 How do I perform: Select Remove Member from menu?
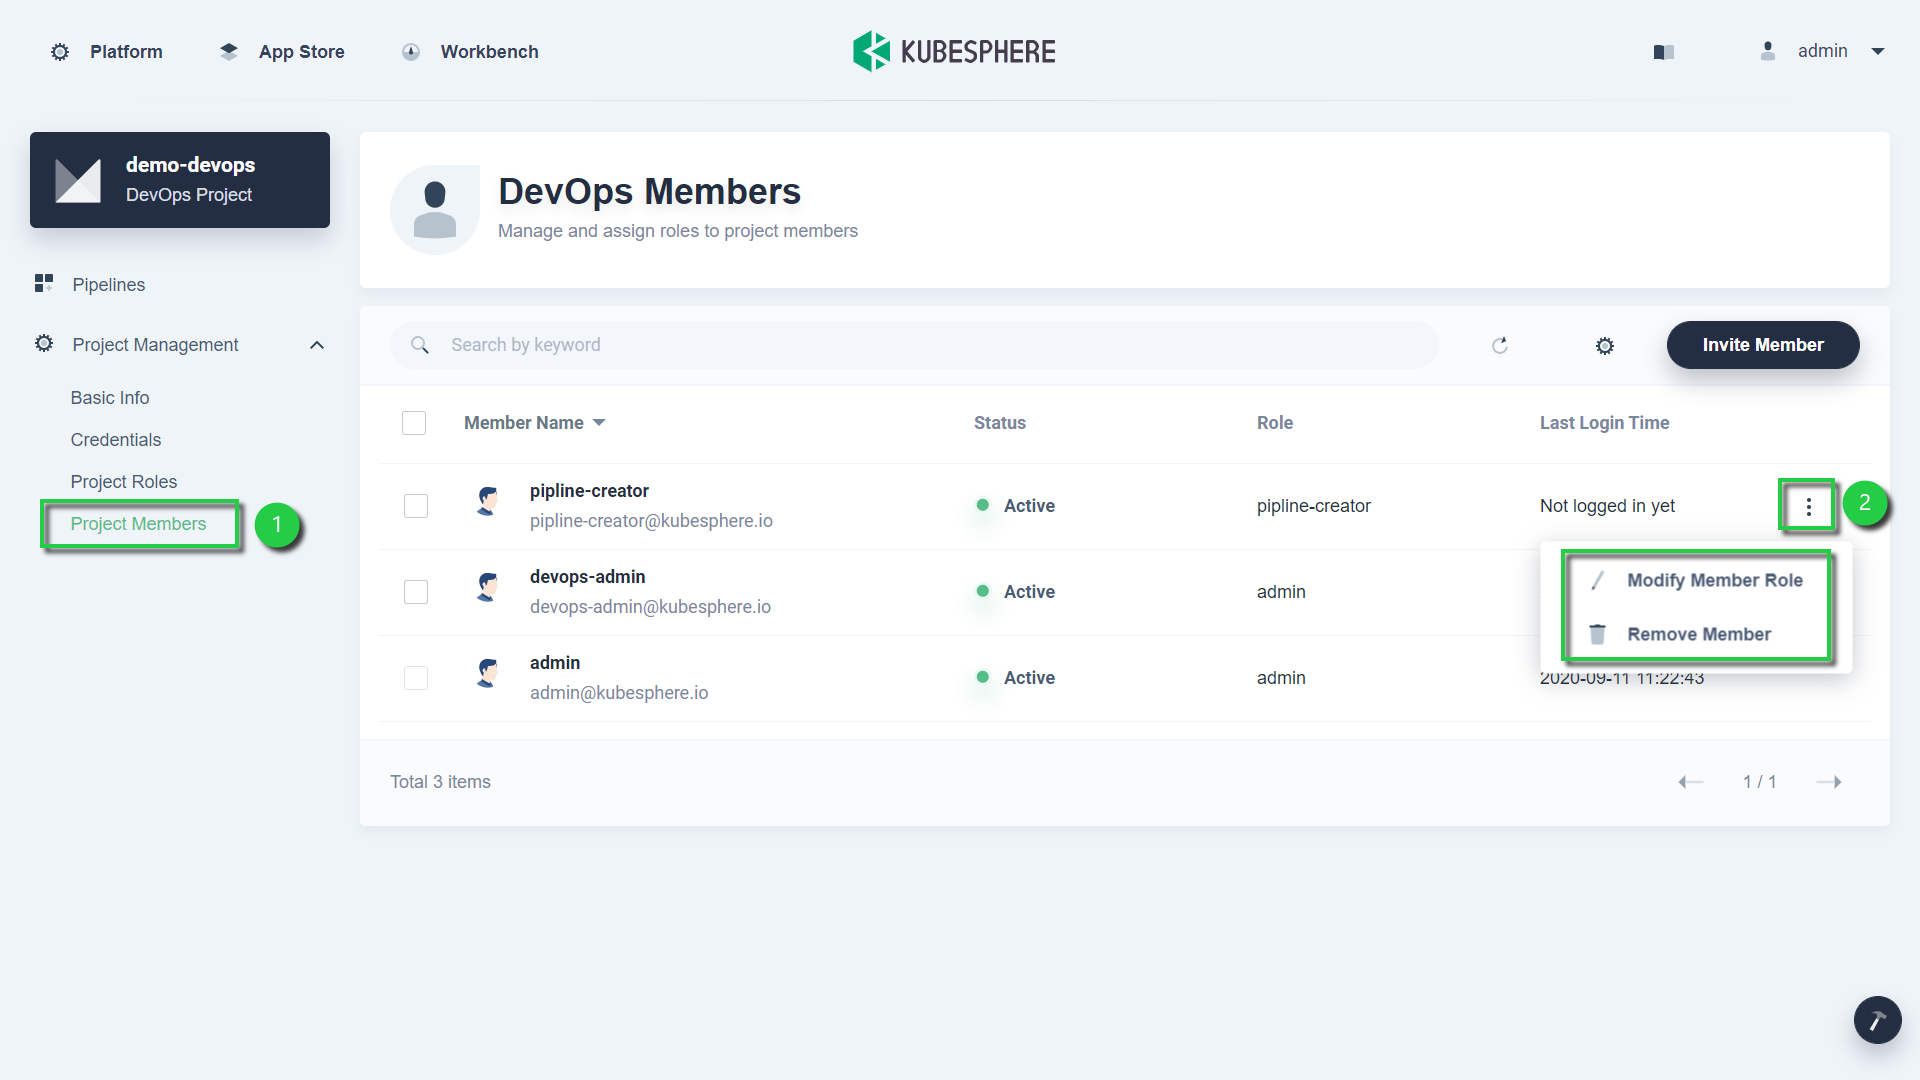1698,634
